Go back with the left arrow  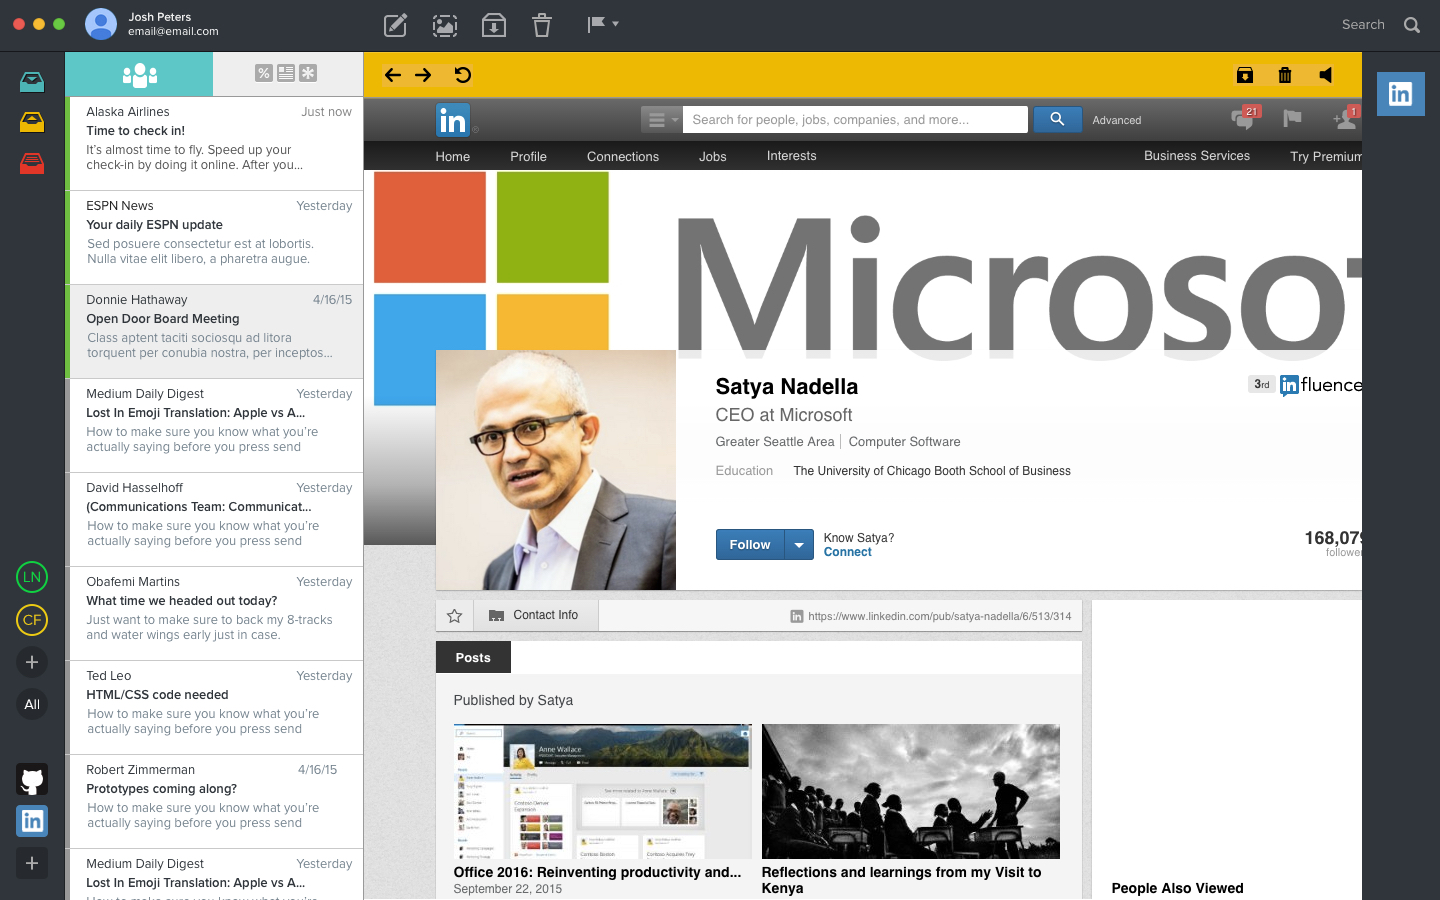click(x=393, y=75)
